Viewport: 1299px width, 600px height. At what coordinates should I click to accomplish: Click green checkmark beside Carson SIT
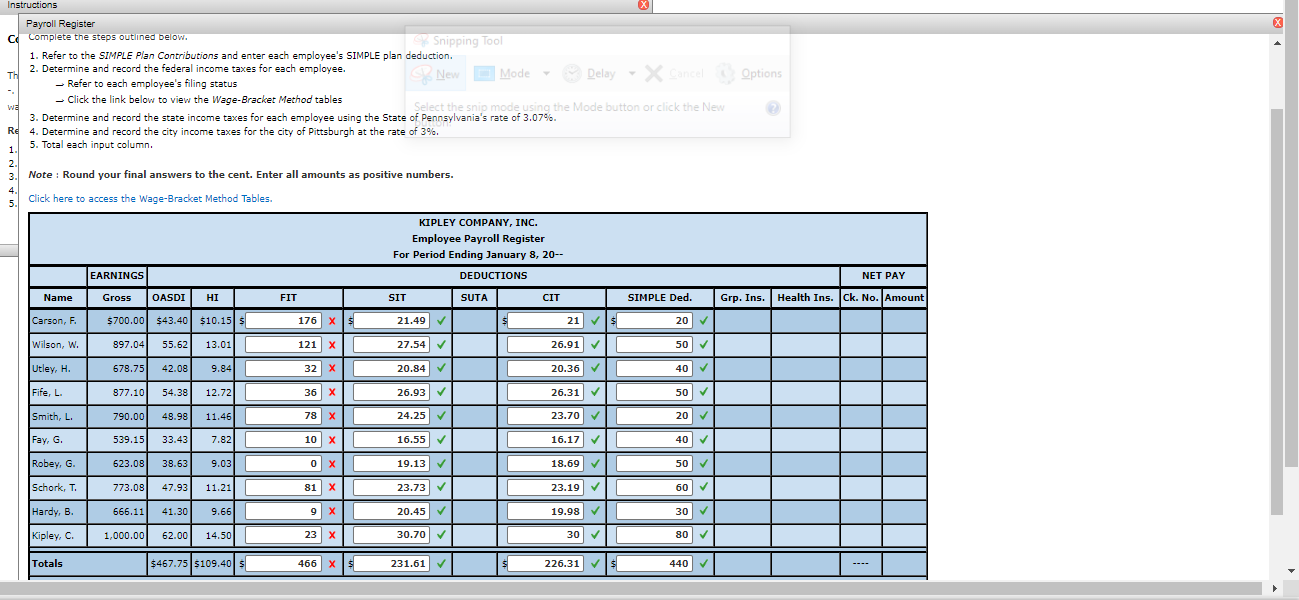tap(441, 321)
